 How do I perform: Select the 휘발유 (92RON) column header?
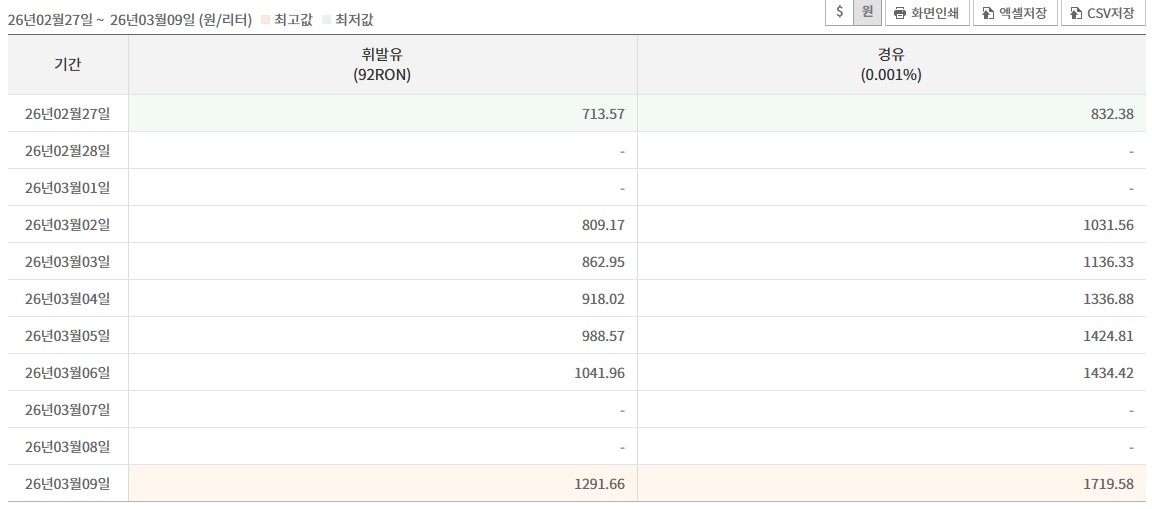click(382, 65)
